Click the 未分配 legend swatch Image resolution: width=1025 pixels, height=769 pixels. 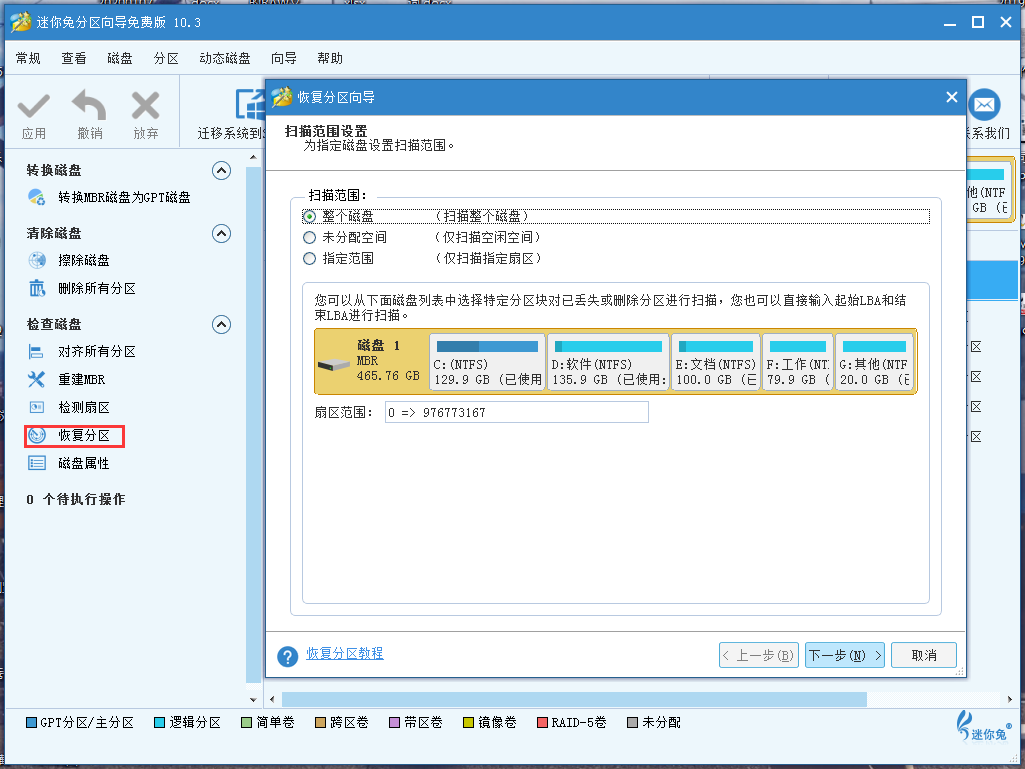coord(632,723)
